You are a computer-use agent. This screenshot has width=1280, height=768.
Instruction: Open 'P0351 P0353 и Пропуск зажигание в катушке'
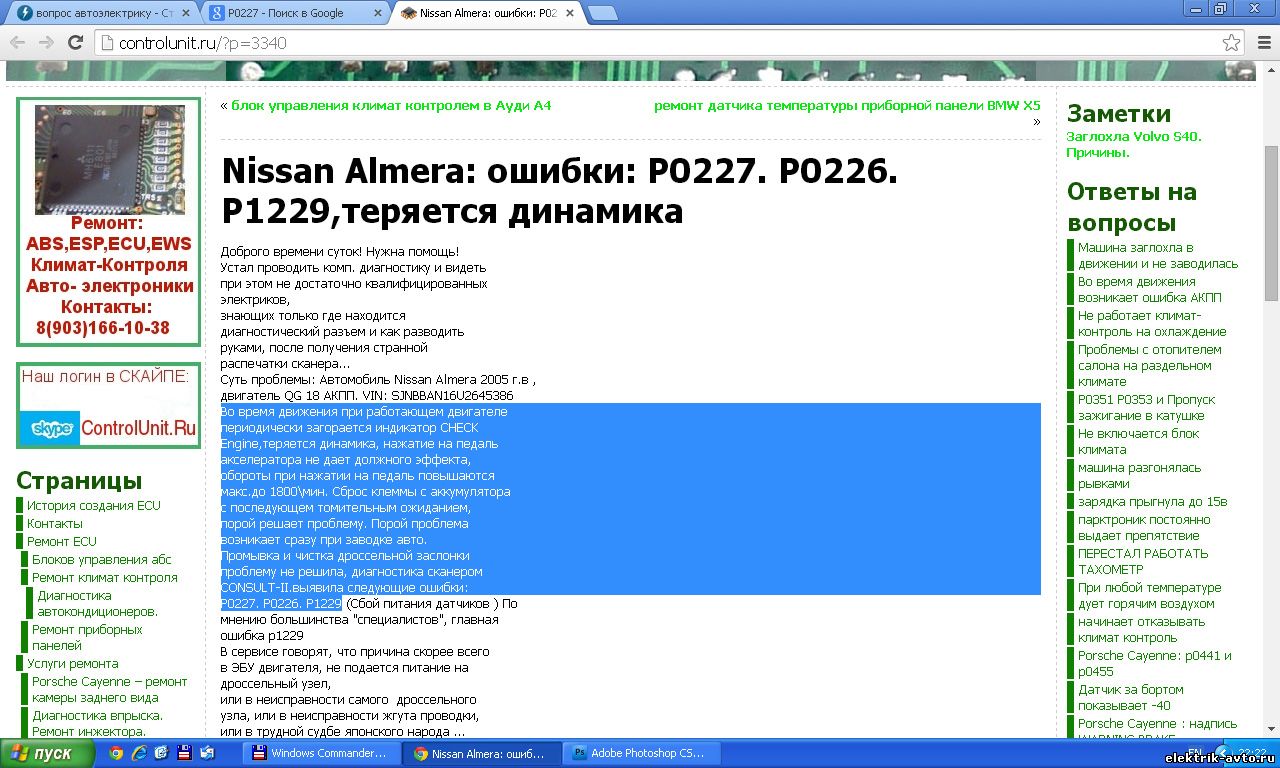pyautogui.click(x=1147, y=407)
